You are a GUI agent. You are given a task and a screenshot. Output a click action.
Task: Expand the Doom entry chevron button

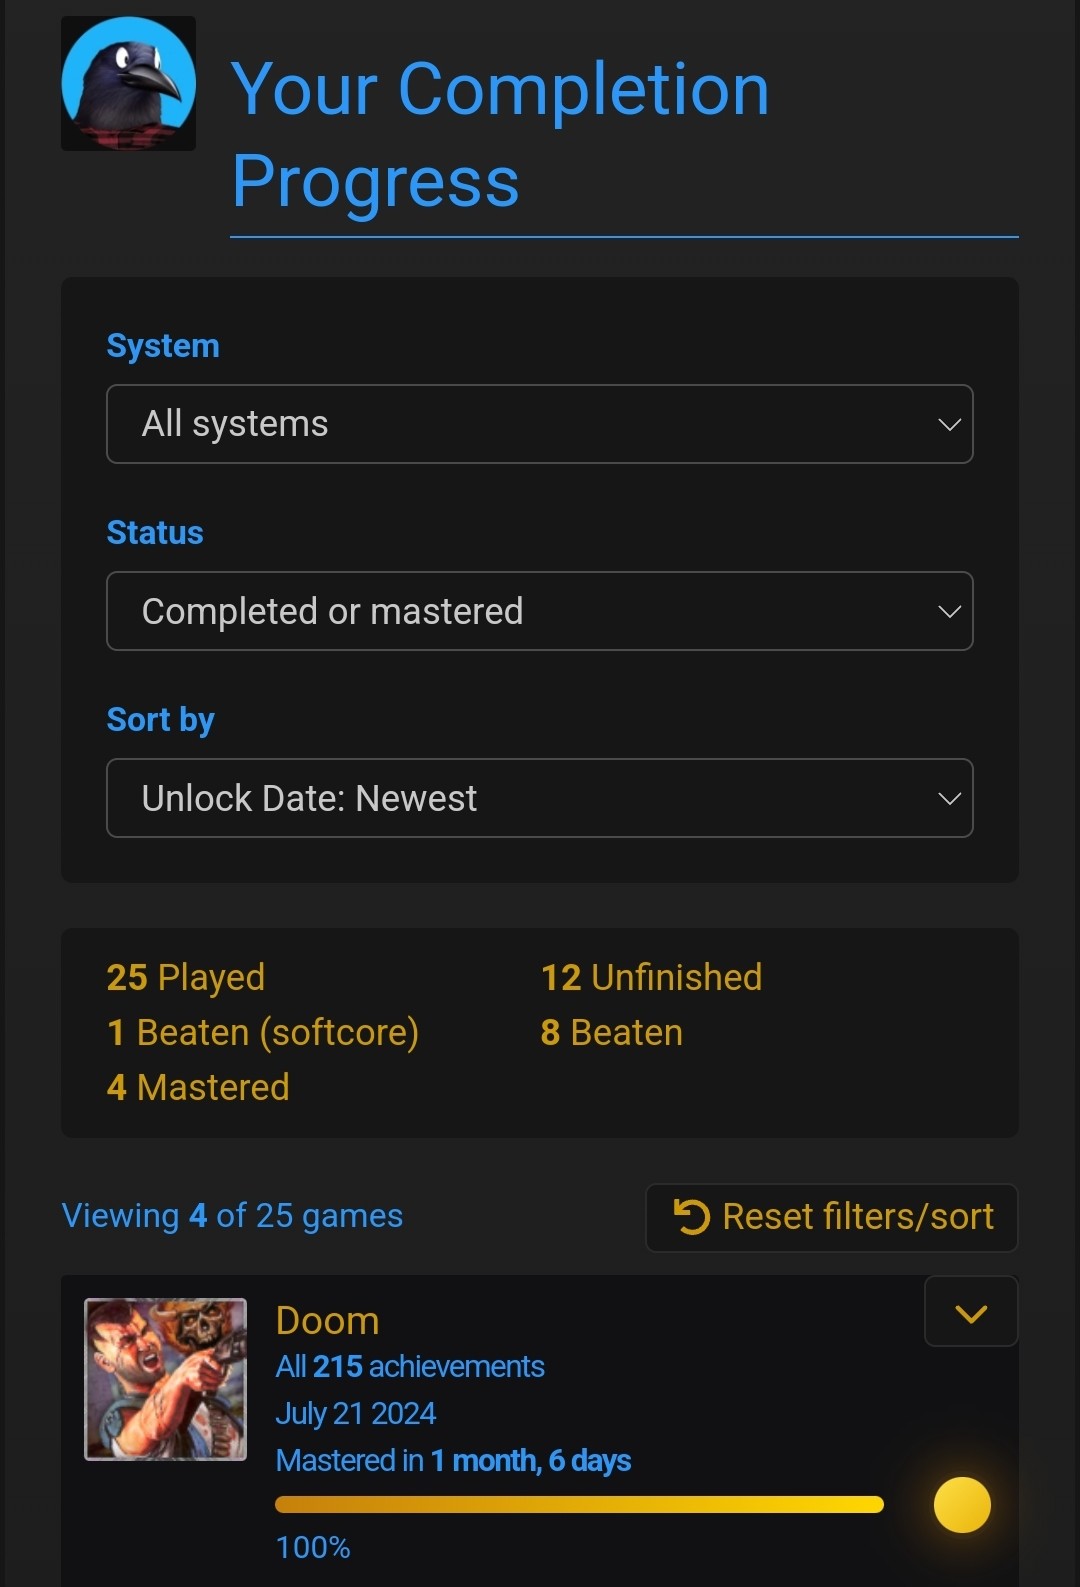coord(971,1312)
